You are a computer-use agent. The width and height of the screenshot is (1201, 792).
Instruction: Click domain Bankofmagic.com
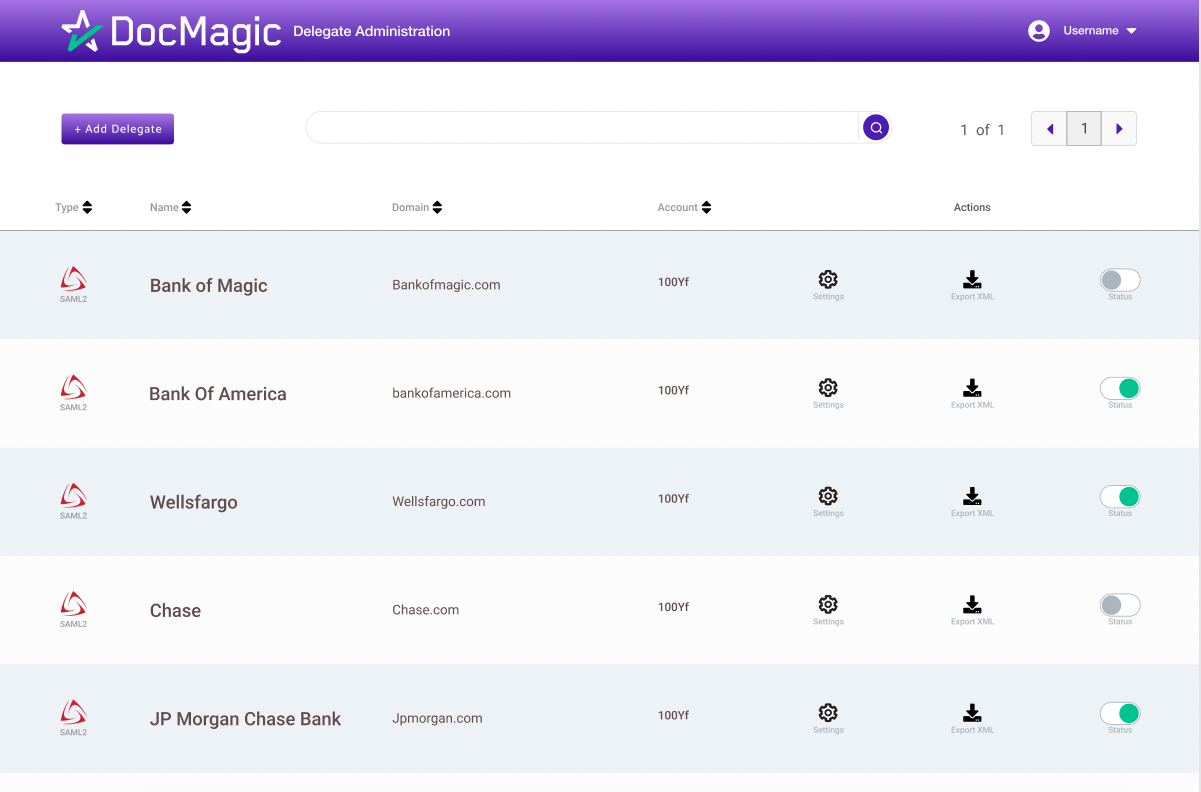(446, 285)
